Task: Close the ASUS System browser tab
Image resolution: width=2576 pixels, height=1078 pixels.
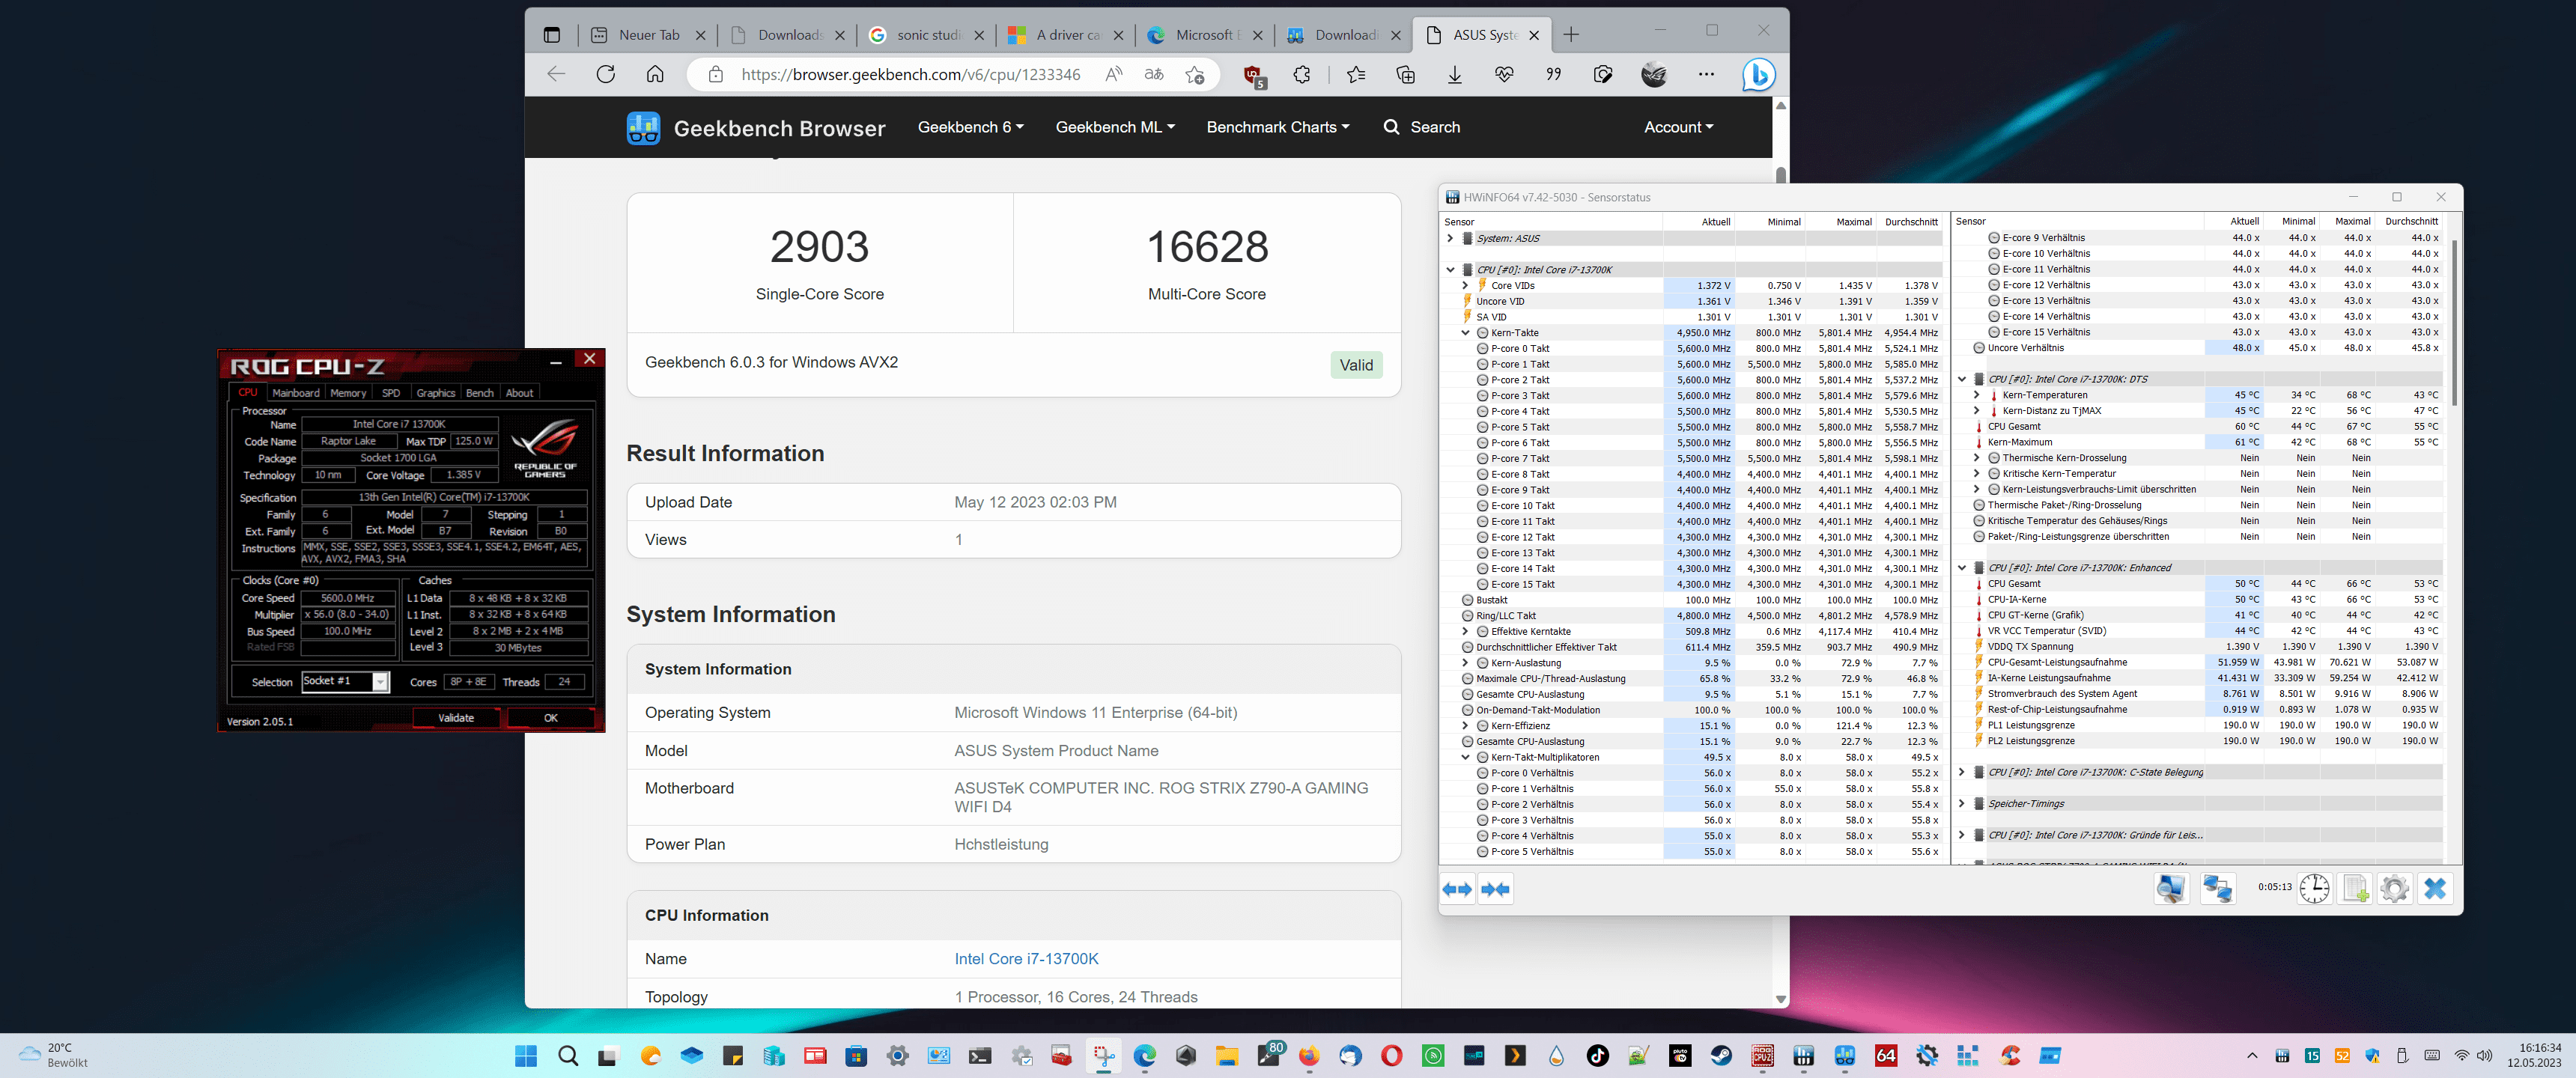Action: tap(1534, 35)
